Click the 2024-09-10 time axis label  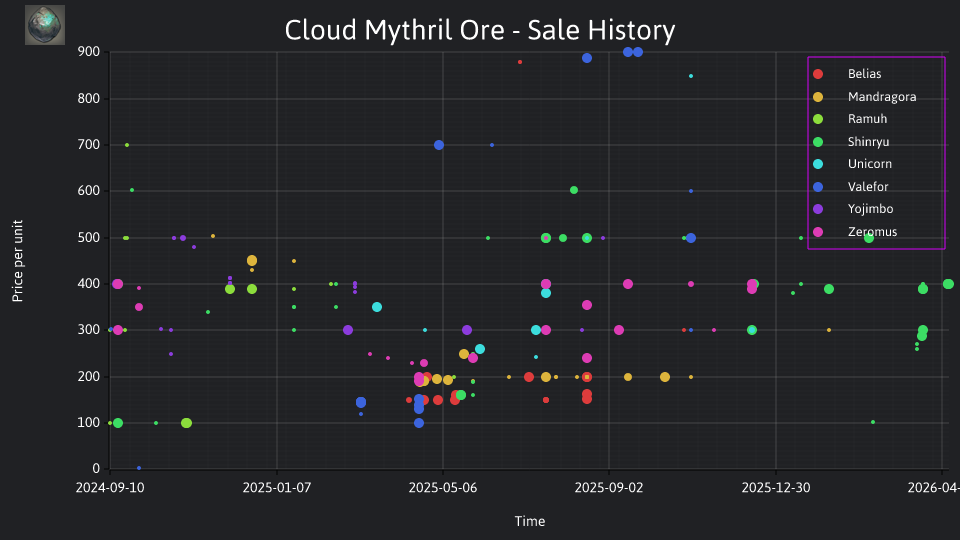(110, 488)
